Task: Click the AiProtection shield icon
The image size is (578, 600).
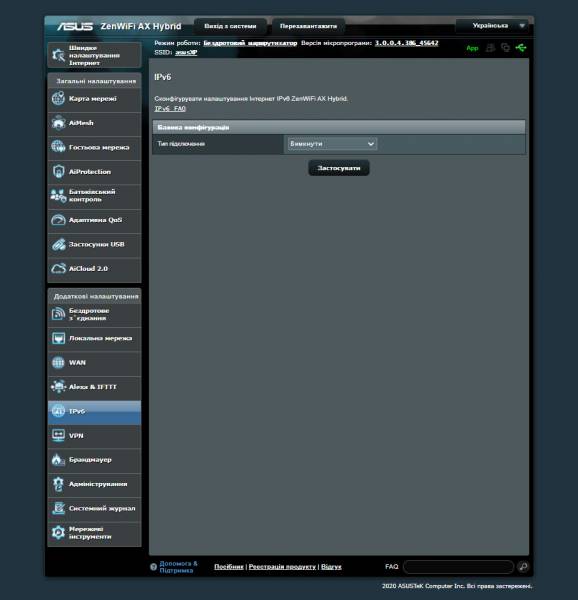Action: (x=58, y=172)
